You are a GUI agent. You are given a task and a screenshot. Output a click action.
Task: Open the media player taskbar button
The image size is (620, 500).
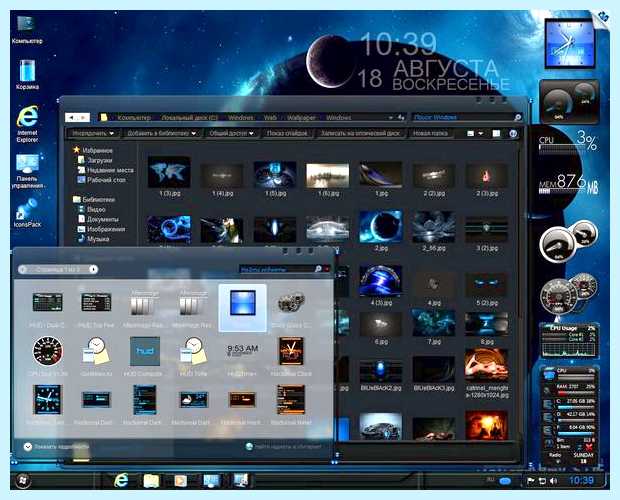(180, 481)
